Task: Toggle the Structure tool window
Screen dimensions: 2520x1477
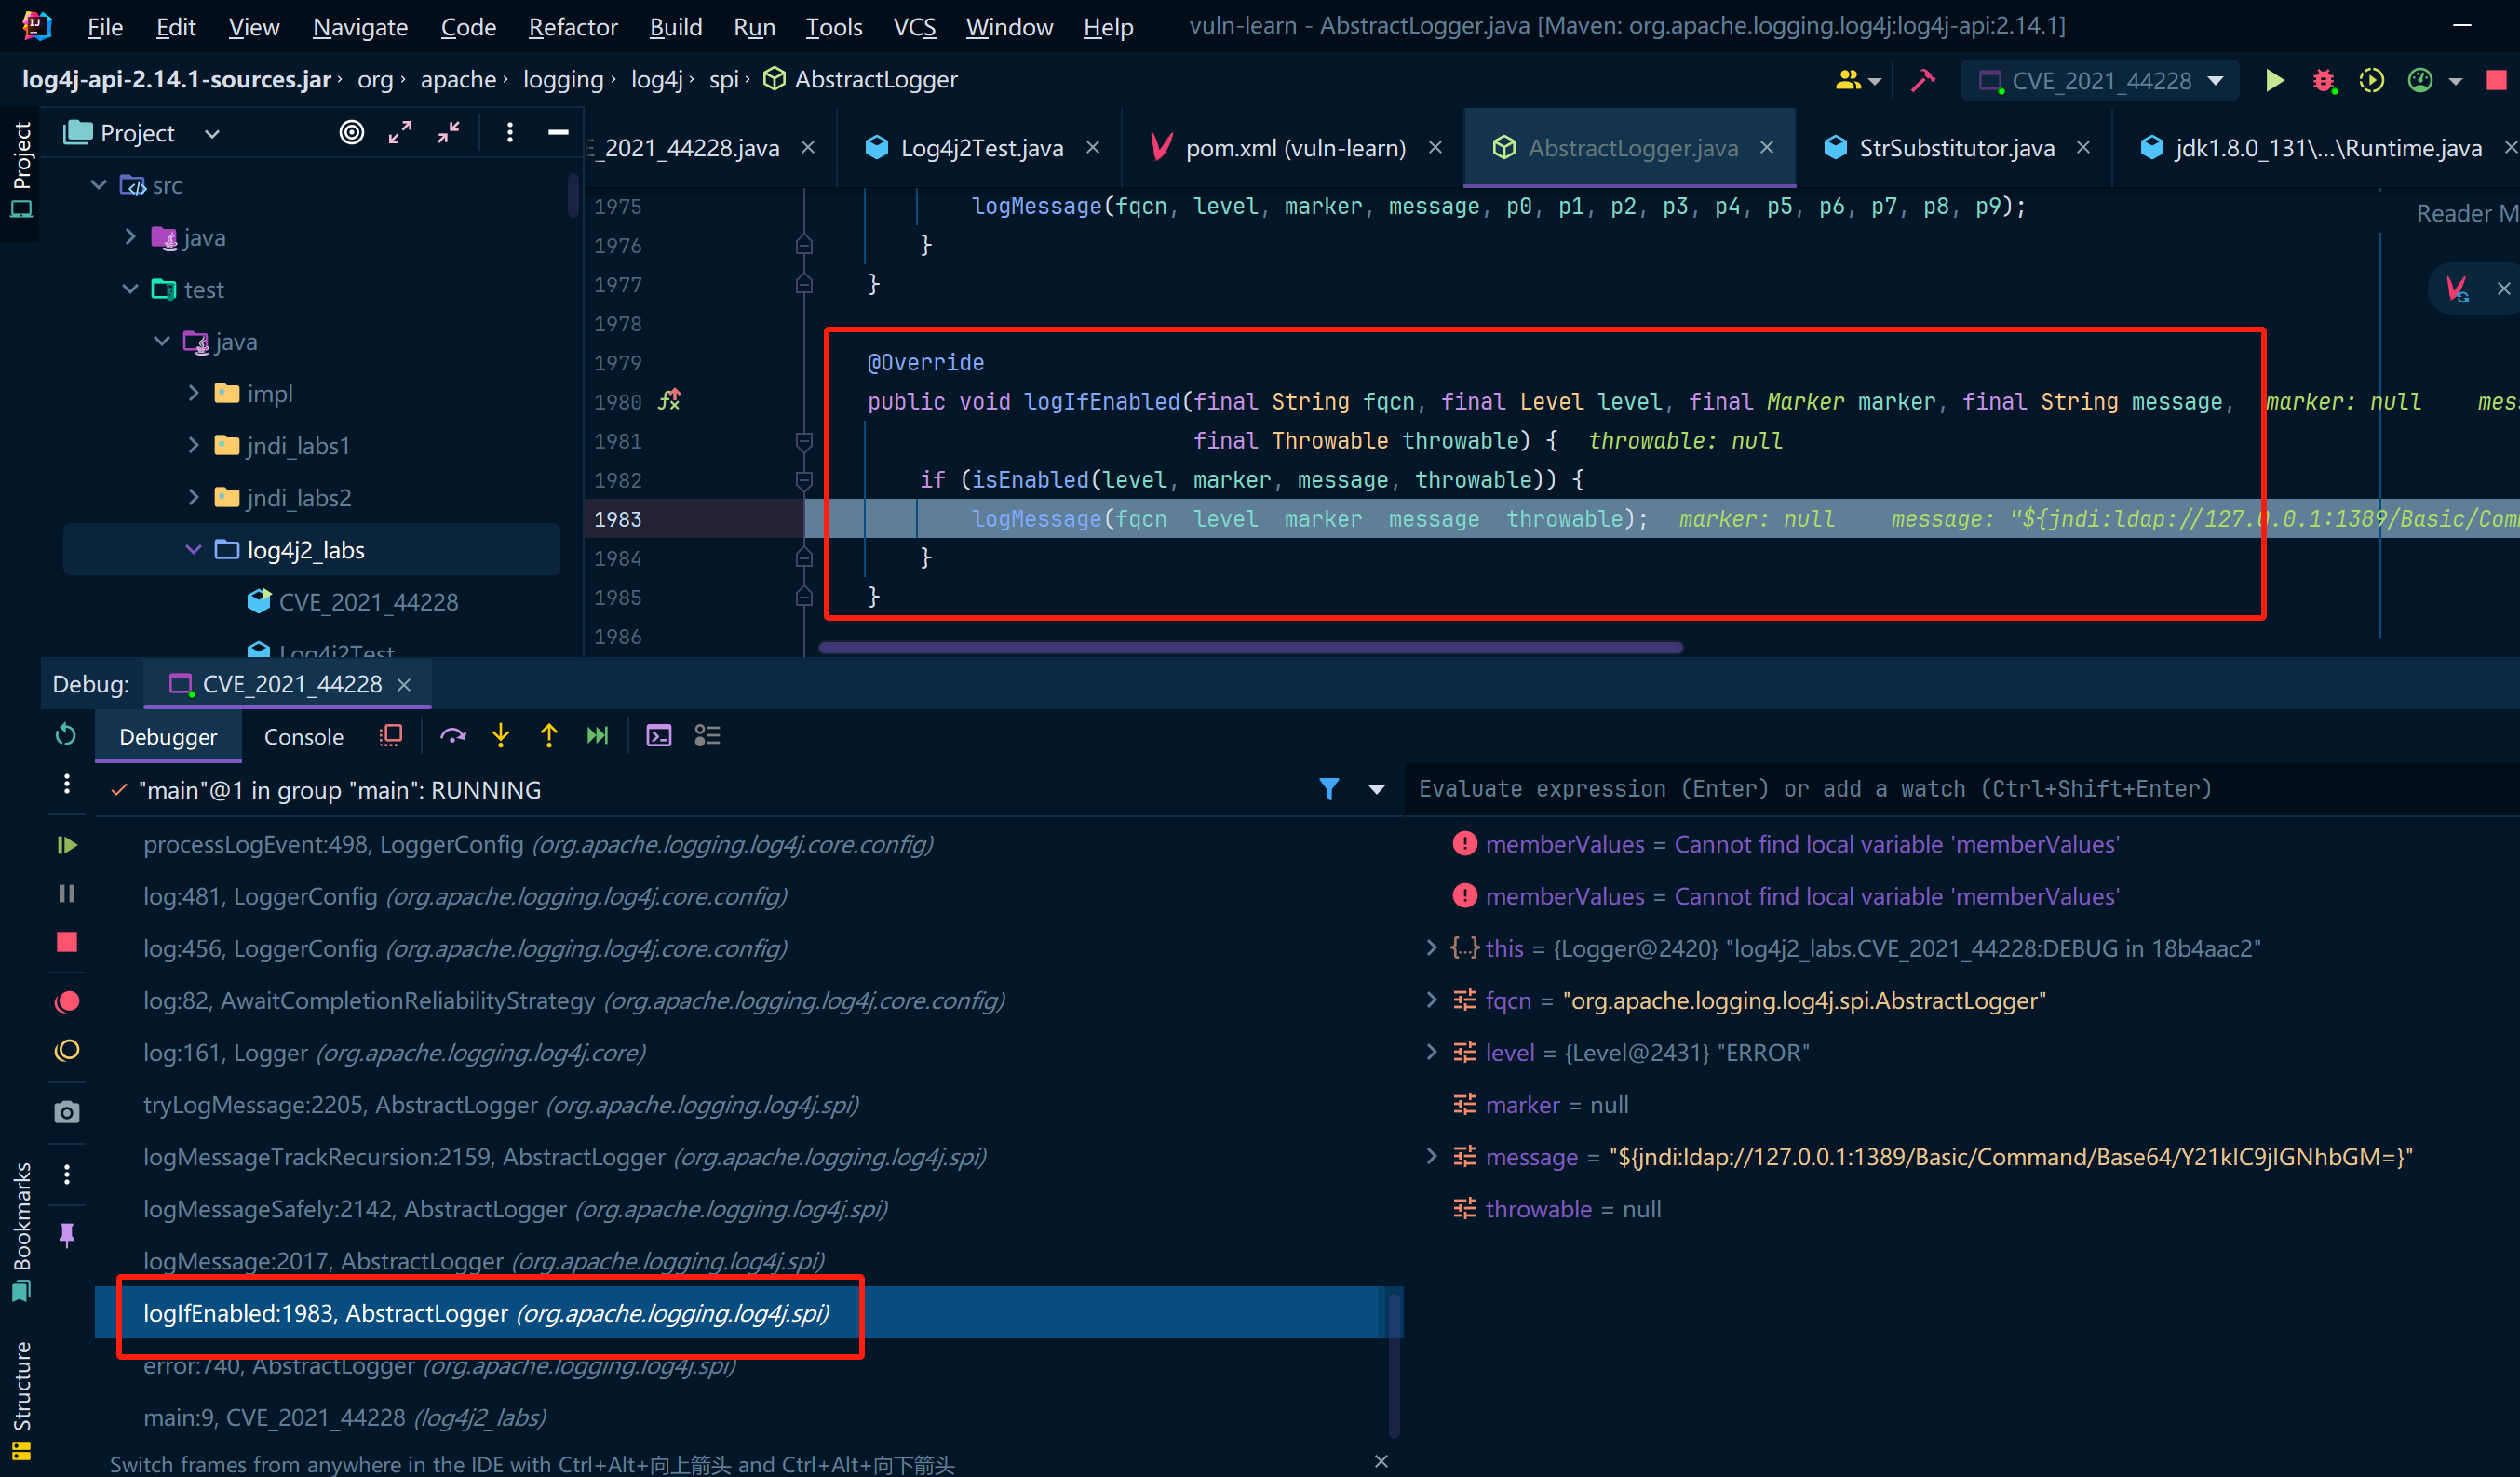Action: tap(21, 1400)
